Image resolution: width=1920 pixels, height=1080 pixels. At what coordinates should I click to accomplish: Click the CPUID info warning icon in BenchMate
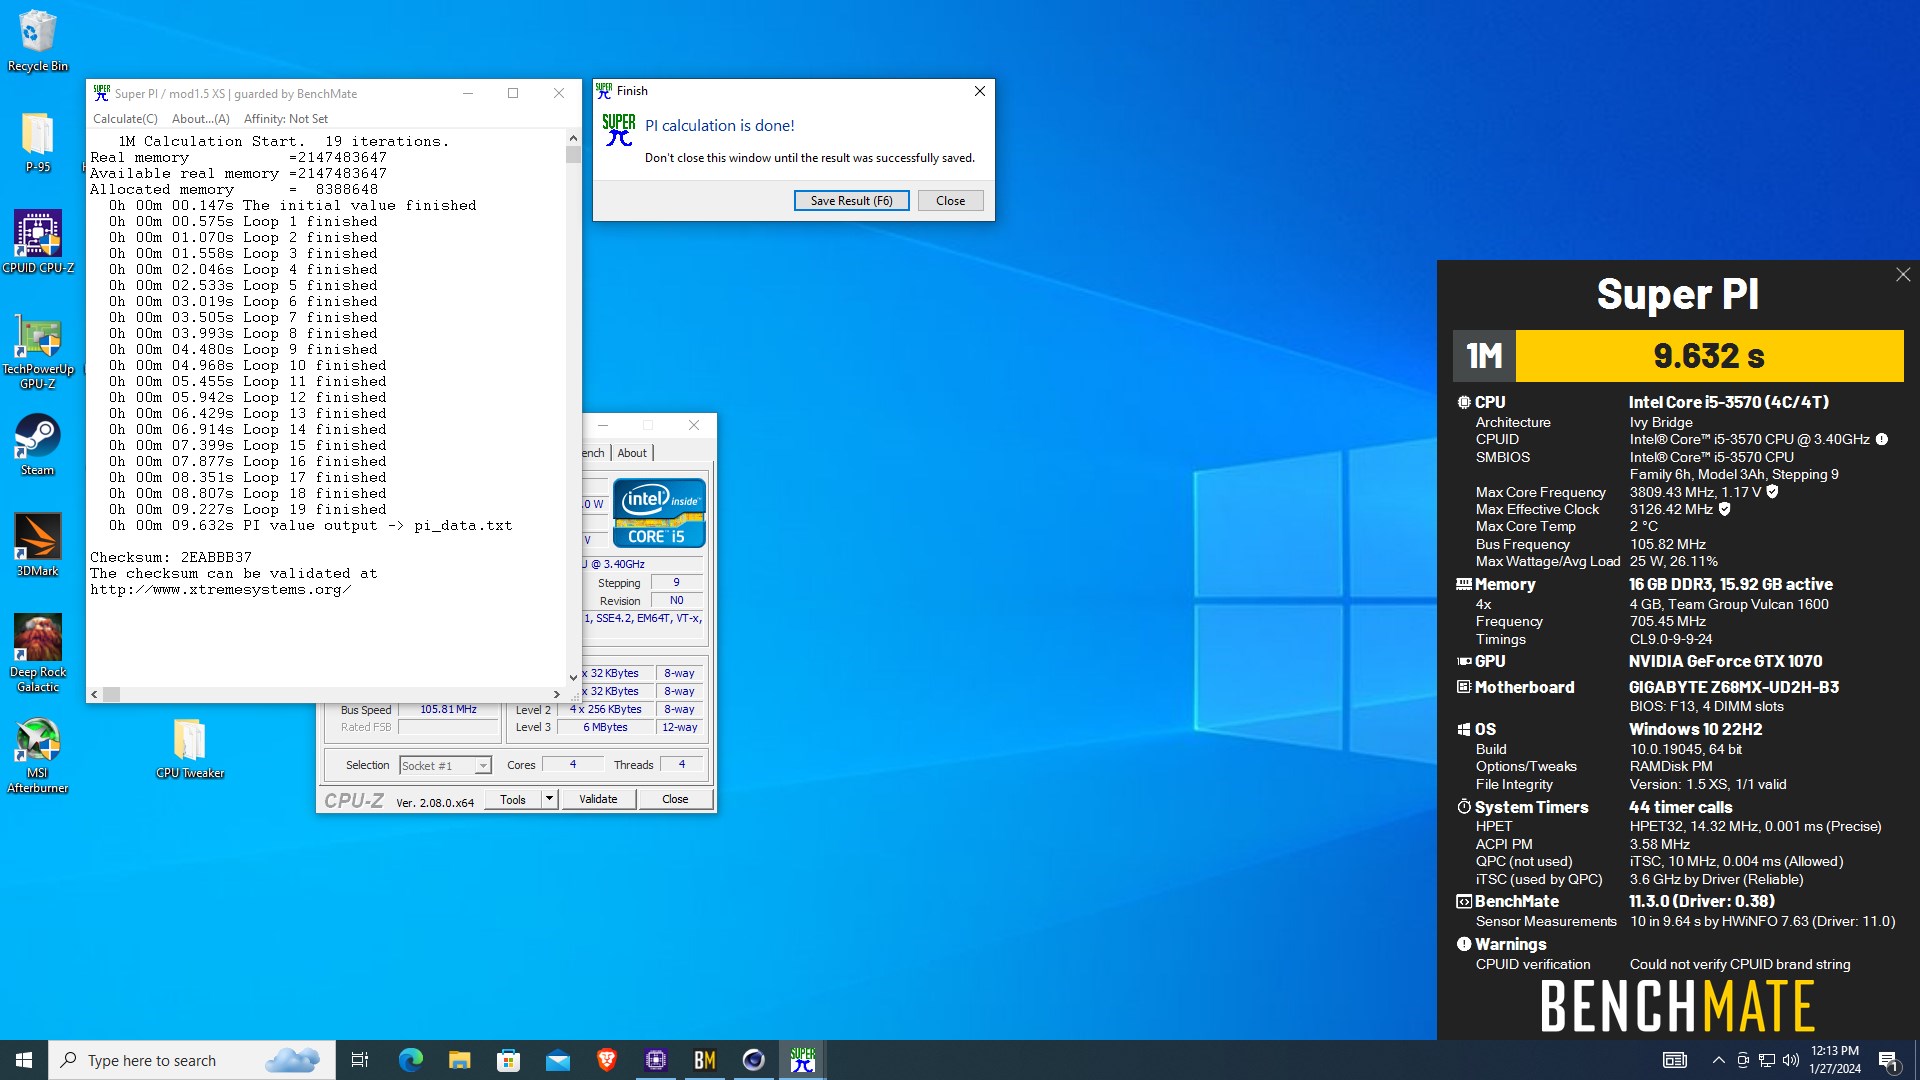point(1881,439)
